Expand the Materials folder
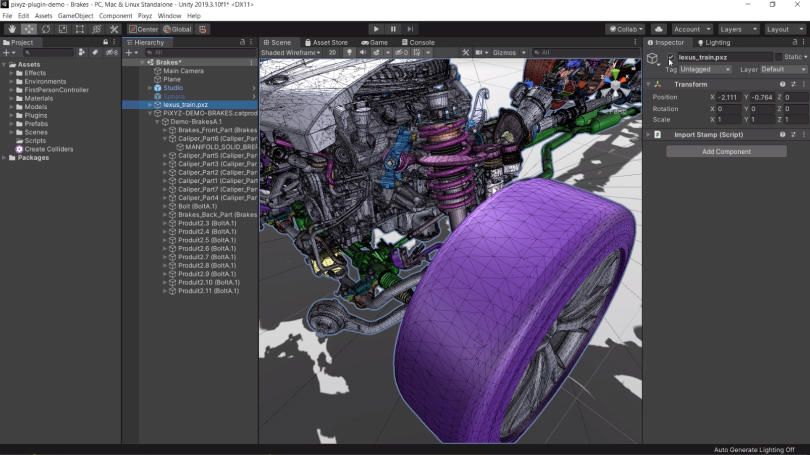 [x=11, y=98]
